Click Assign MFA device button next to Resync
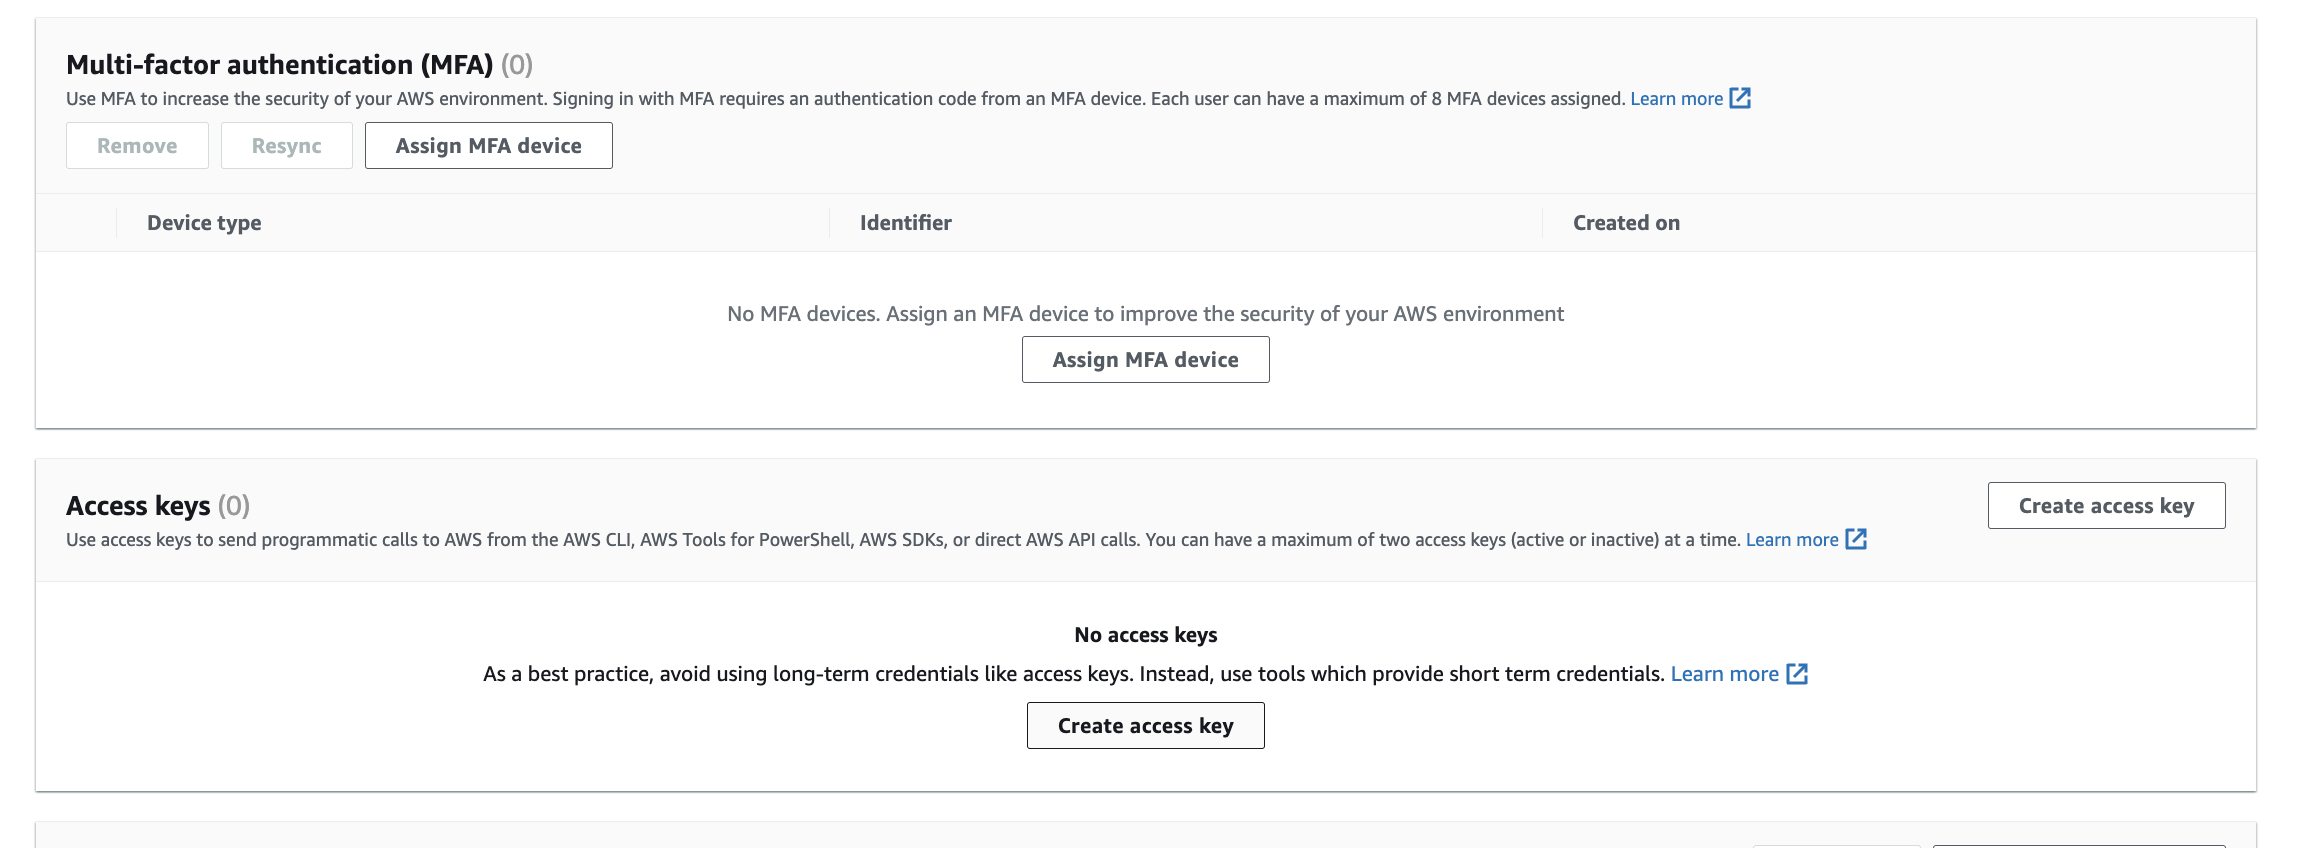 click(x=488, y=146)
